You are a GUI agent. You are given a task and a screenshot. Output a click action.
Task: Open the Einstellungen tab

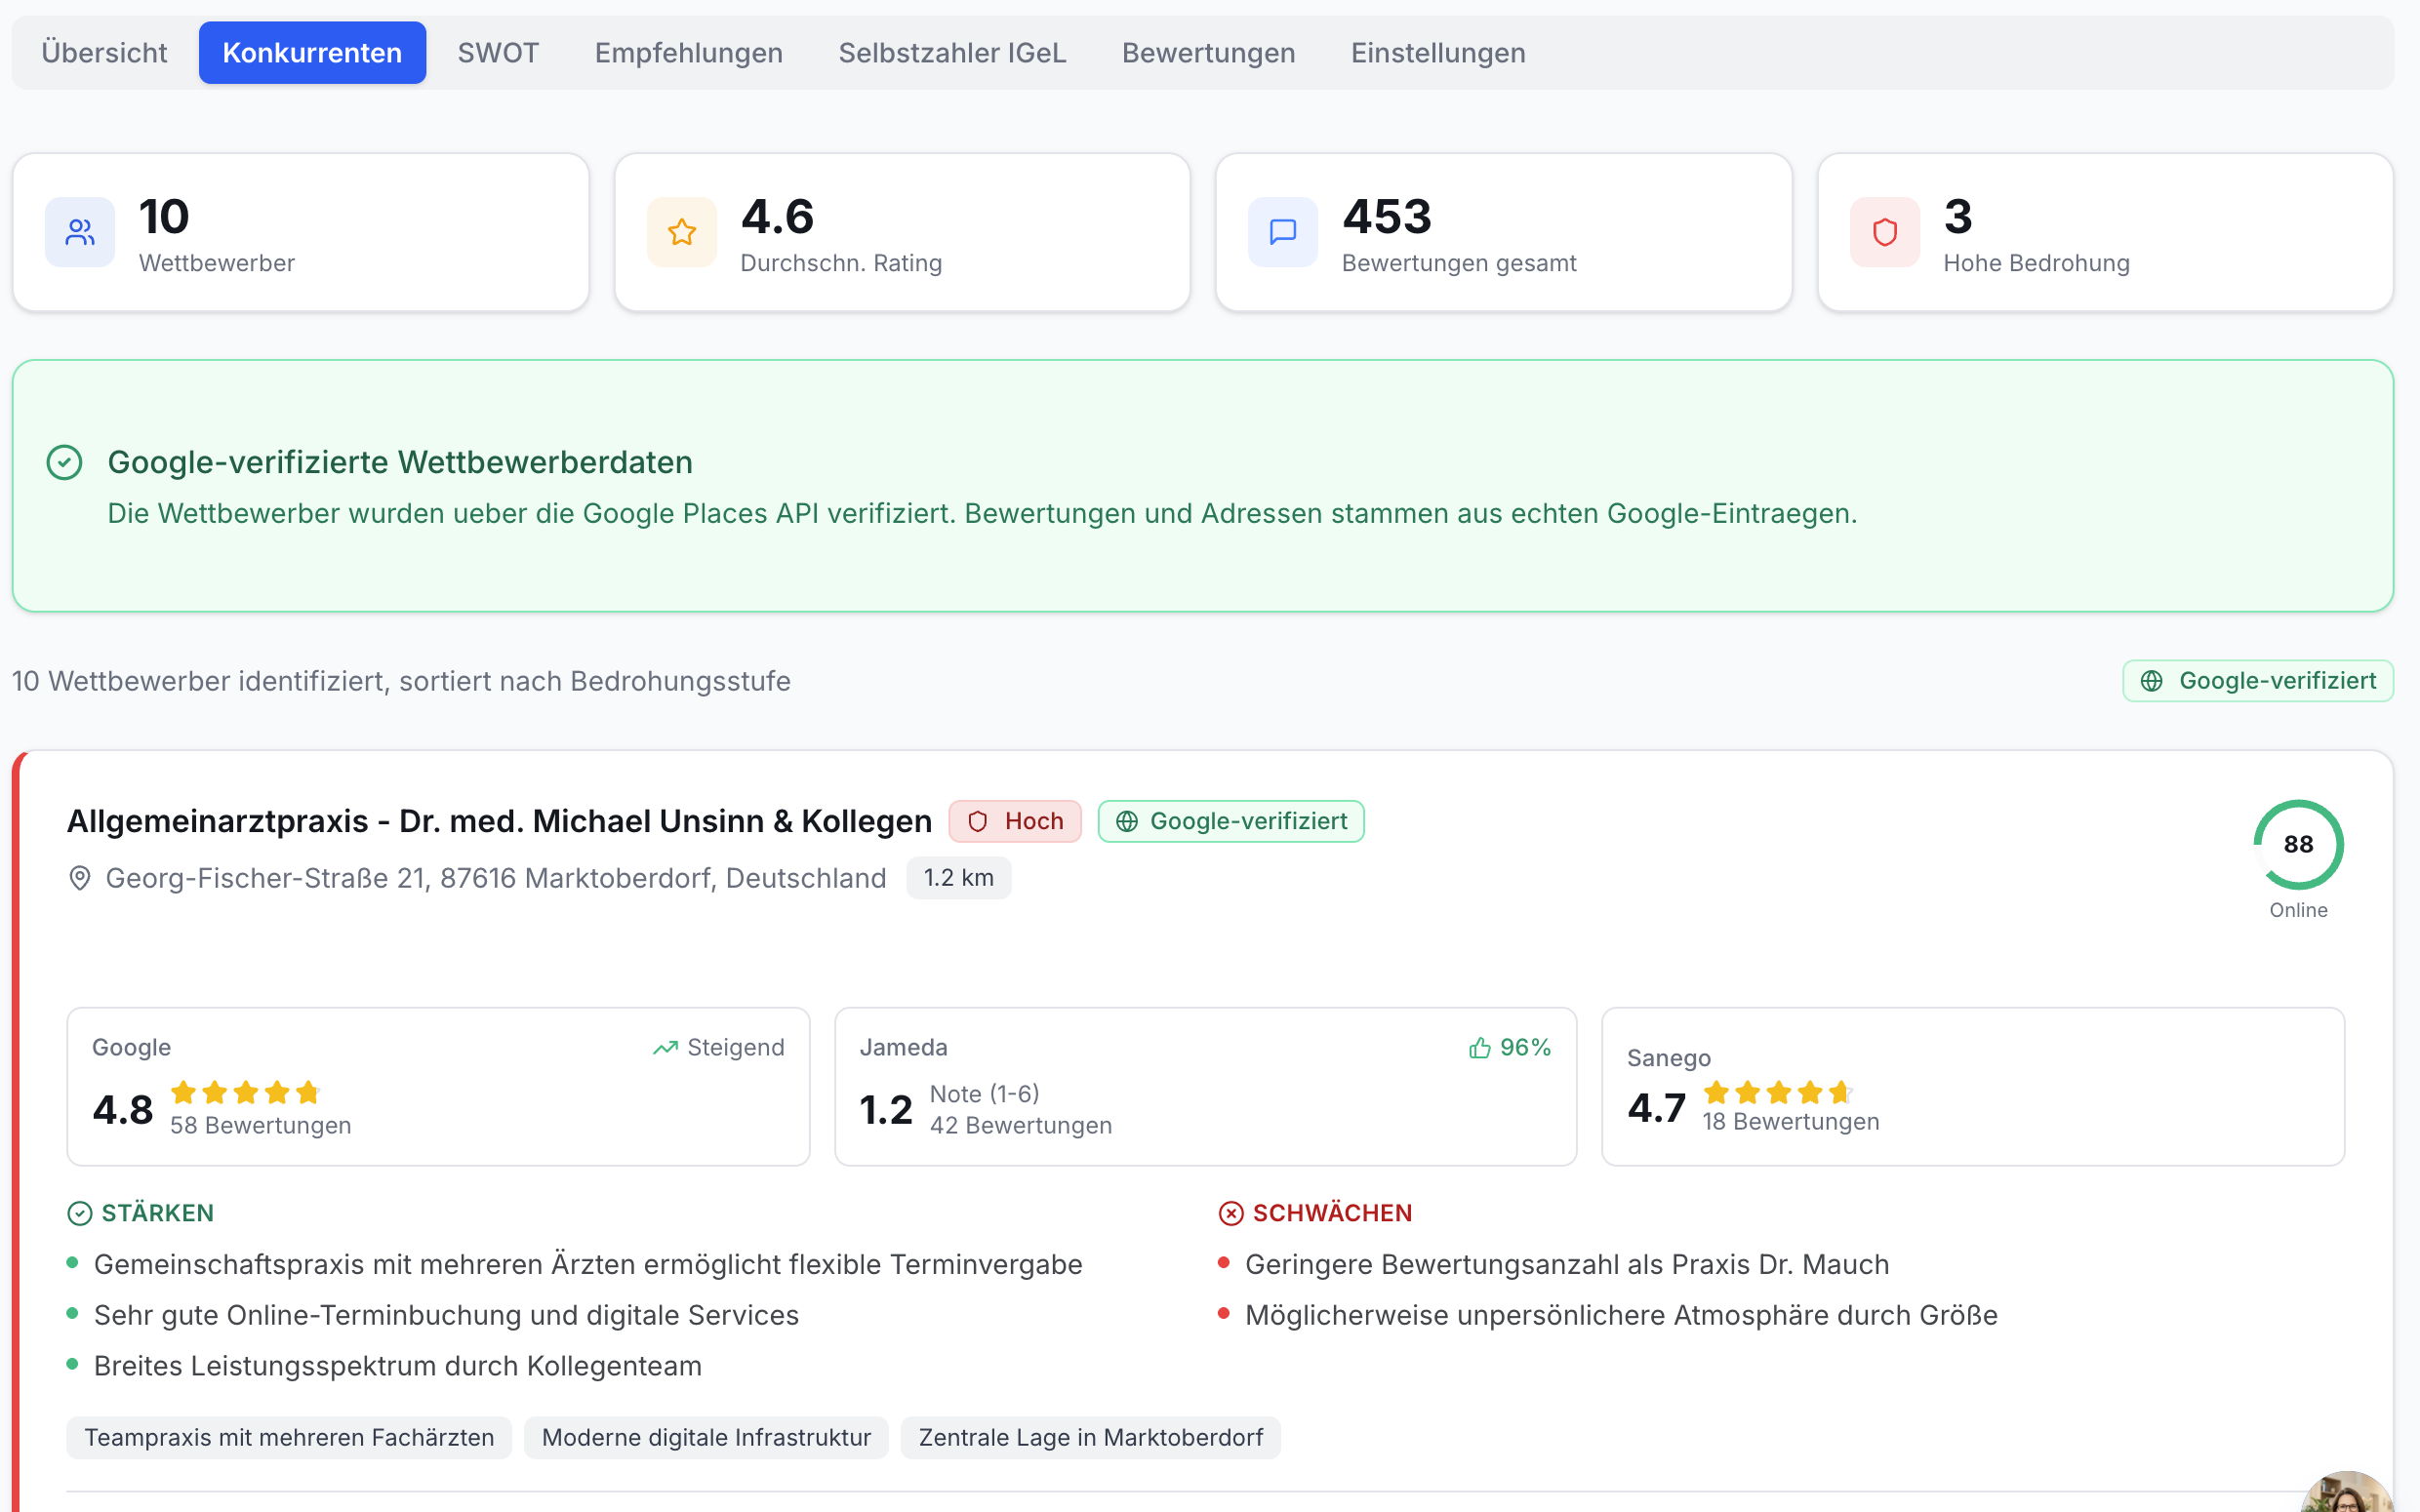1438,53
